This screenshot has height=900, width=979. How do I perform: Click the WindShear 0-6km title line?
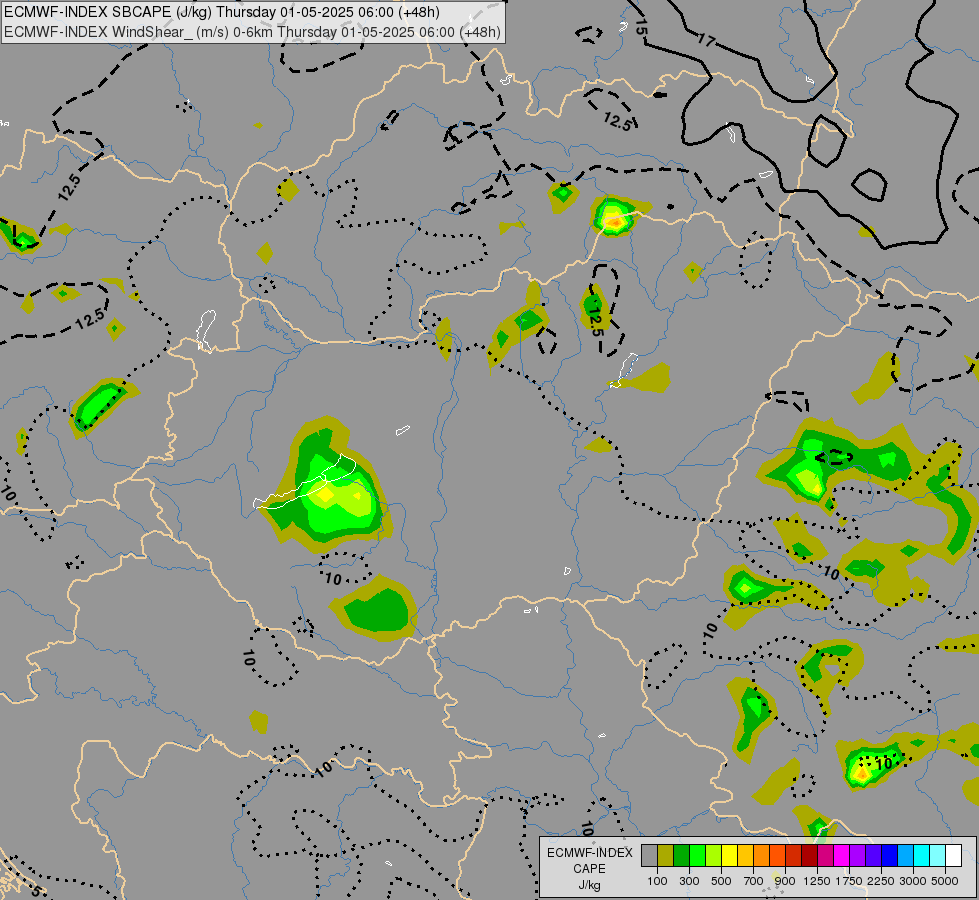click(252, 32)
